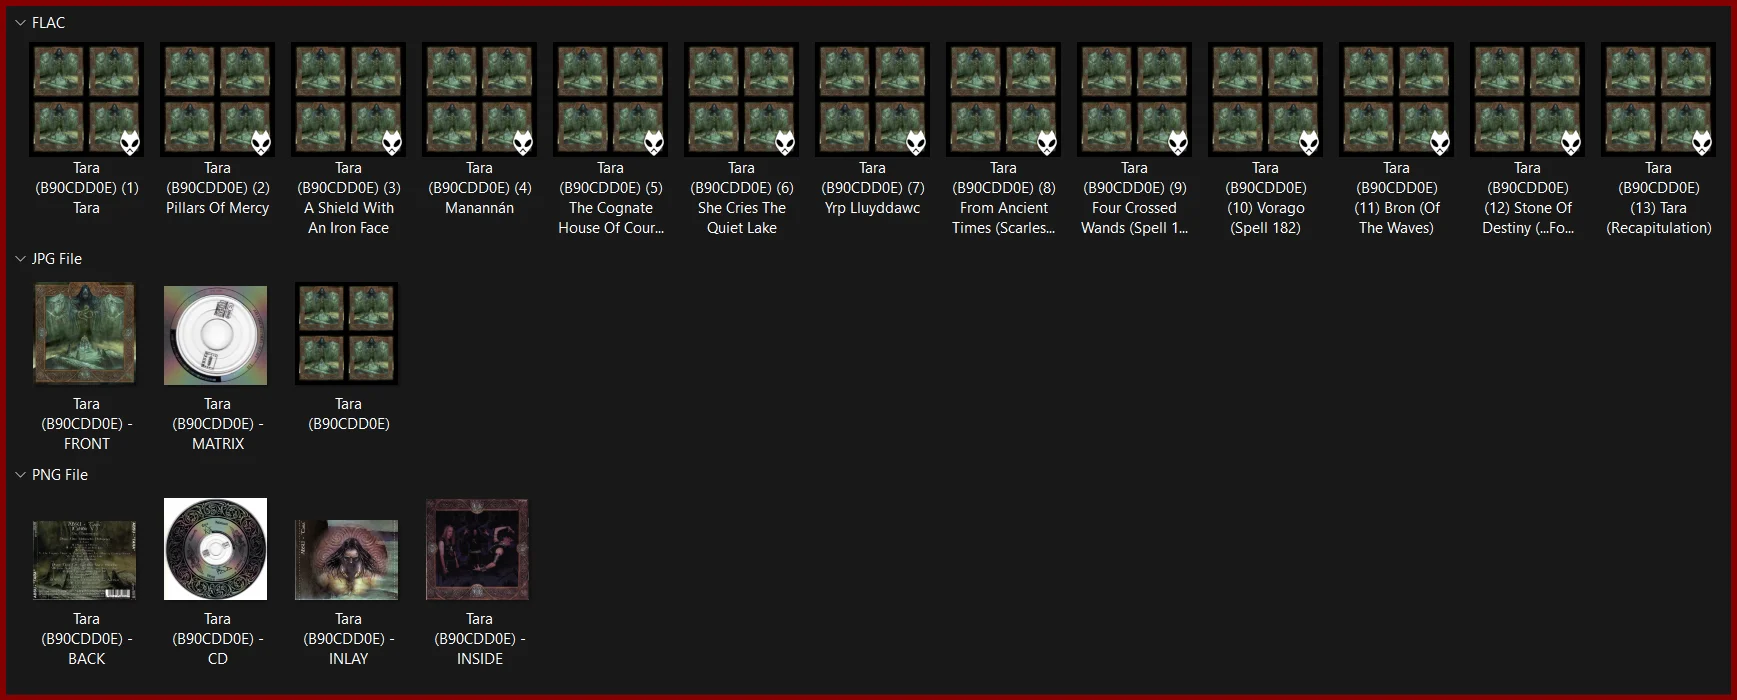This screenshot has width=1737, height=700.
Task: Select the INLAY PNG thumbnail
Action: [x=347, y=560]
